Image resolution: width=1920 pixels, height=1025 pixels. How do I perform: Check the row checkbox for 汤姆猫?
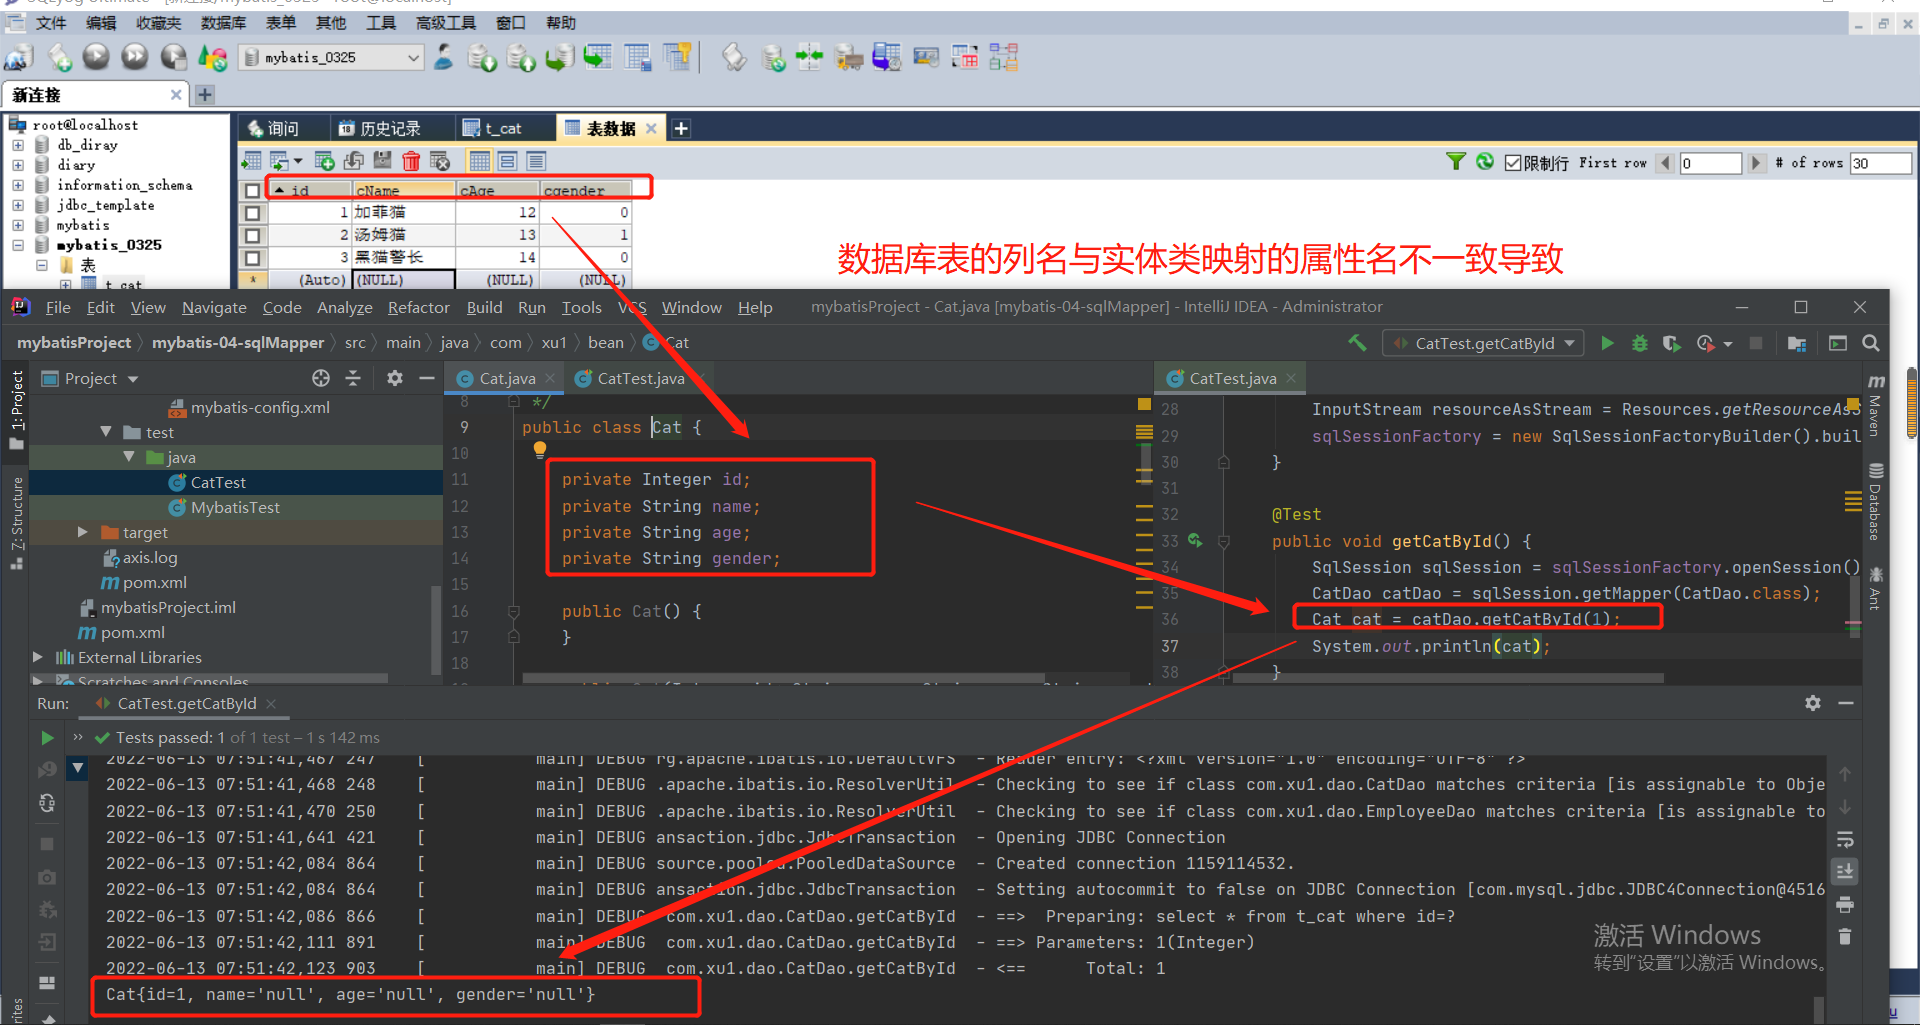pos(252,235)
